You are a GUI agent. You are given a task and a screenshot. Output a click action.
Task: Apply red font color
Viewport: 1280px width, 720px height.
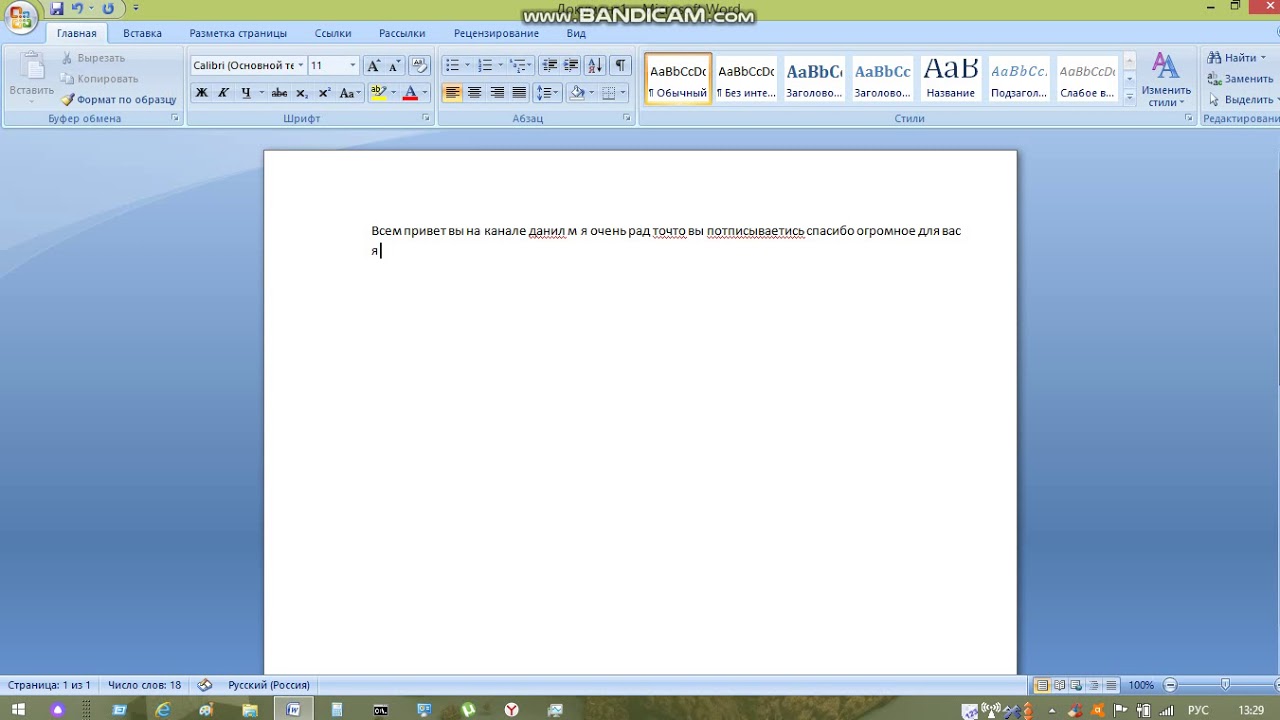(409, 93)
